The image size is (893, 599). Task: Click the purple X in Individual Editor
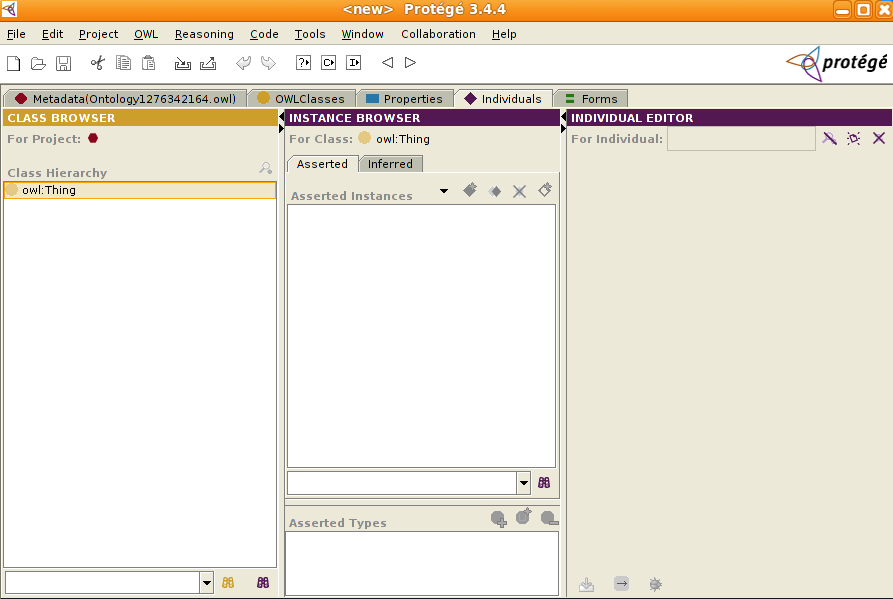(879, 138)
